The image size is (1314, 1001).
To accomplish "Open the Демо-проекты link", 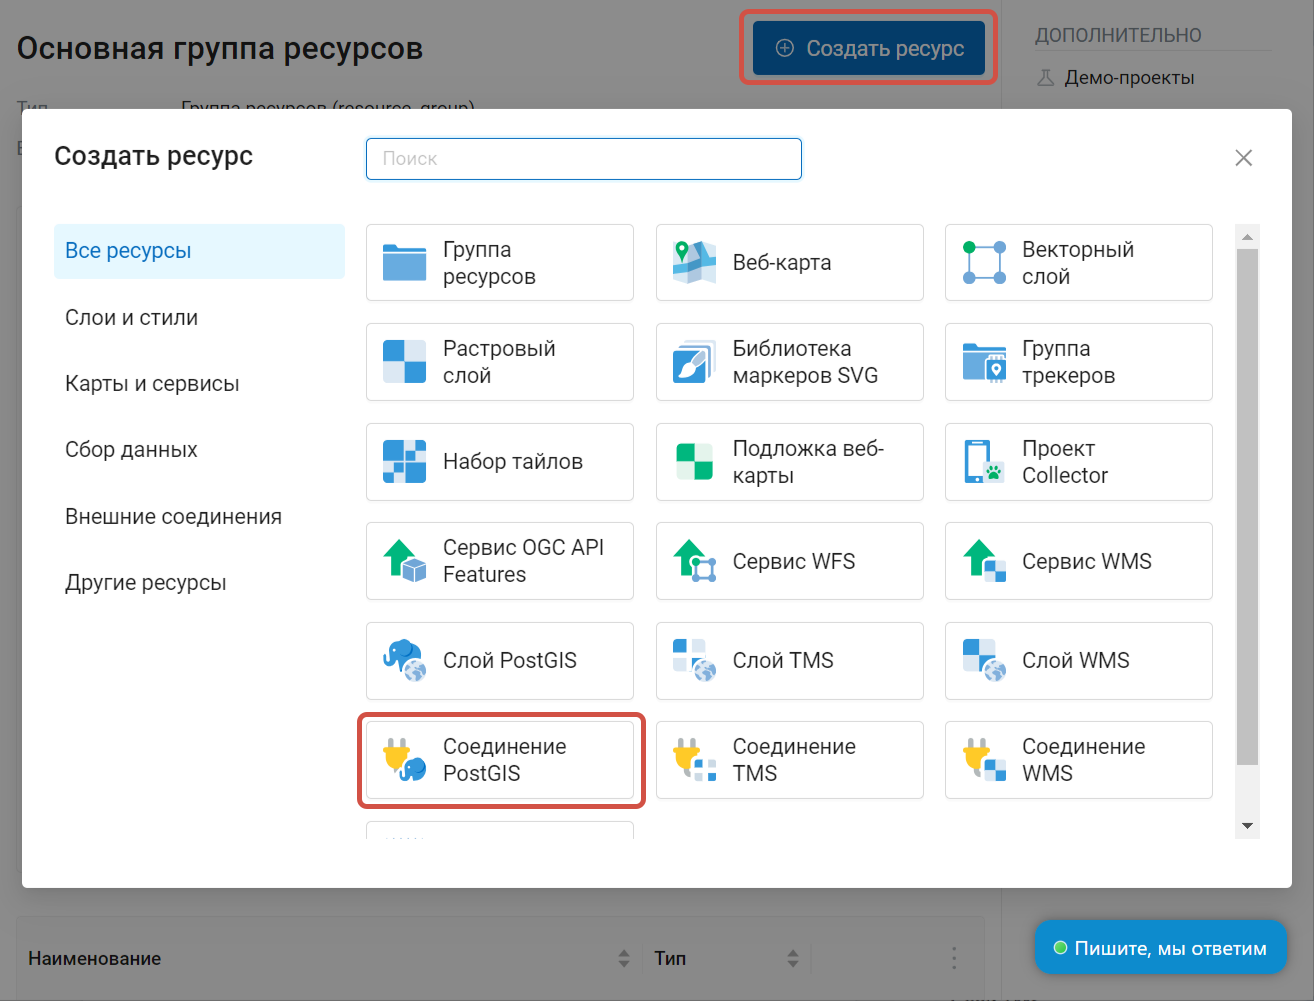I will tap(1129, 77).
